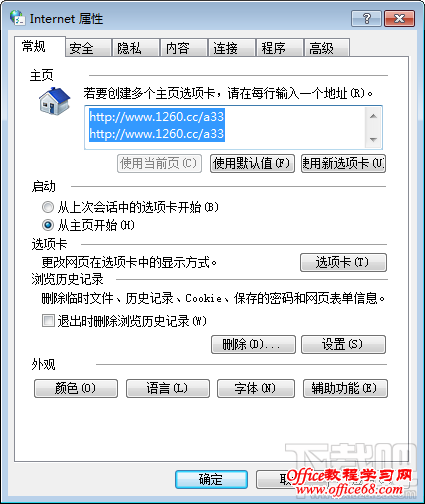This screenshot has width=425, height=504.
Task: Close the Internet 属性 dialog with X
Action: [399, 18]
